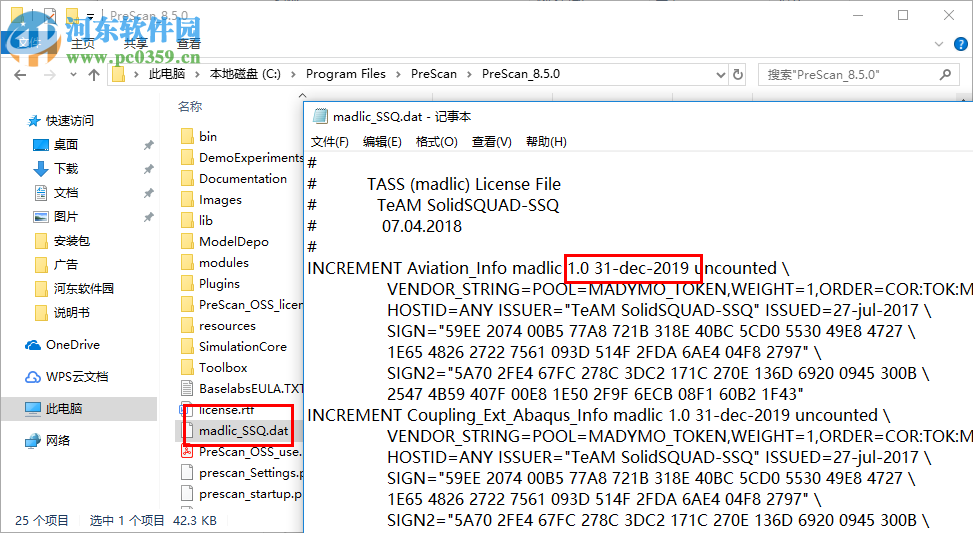This screenshot has width=973, height=533.
Task: Select prescan_Settings file icon
Action: (x=187, y=473)
